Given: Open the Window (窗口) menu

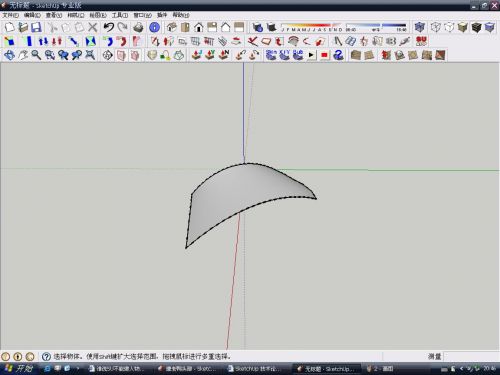Looking at the screenshot, I should (x=142, y=15).
